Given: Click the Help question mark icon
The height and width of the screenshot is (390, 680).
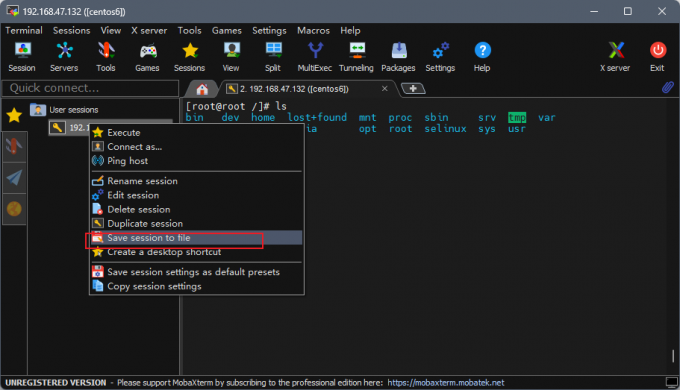Looking at the screenshot, I should [482, 57].
